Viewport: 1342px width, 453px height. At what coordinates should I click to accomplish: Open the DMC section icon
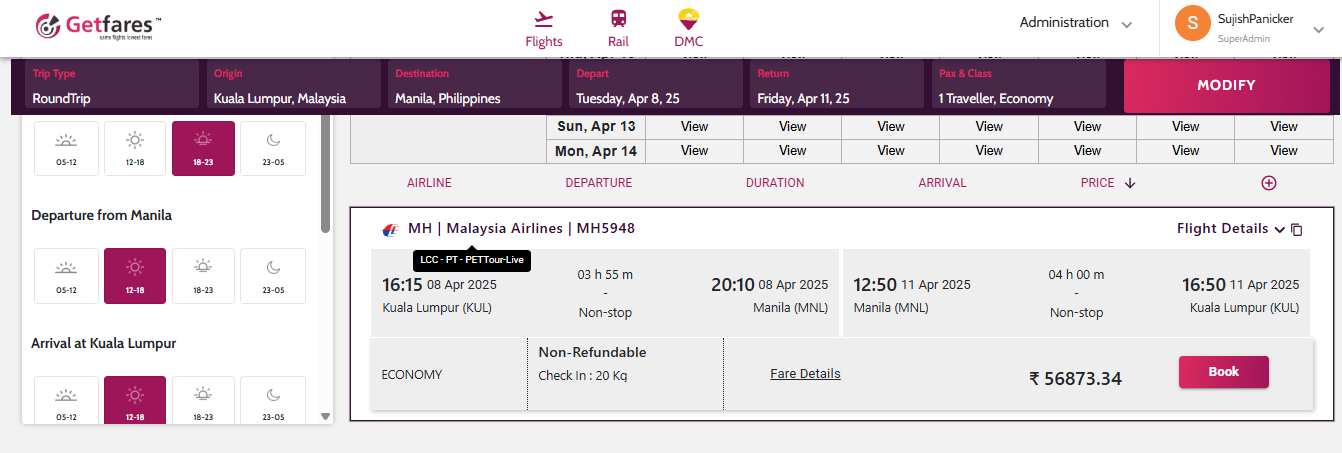(688, 19)
